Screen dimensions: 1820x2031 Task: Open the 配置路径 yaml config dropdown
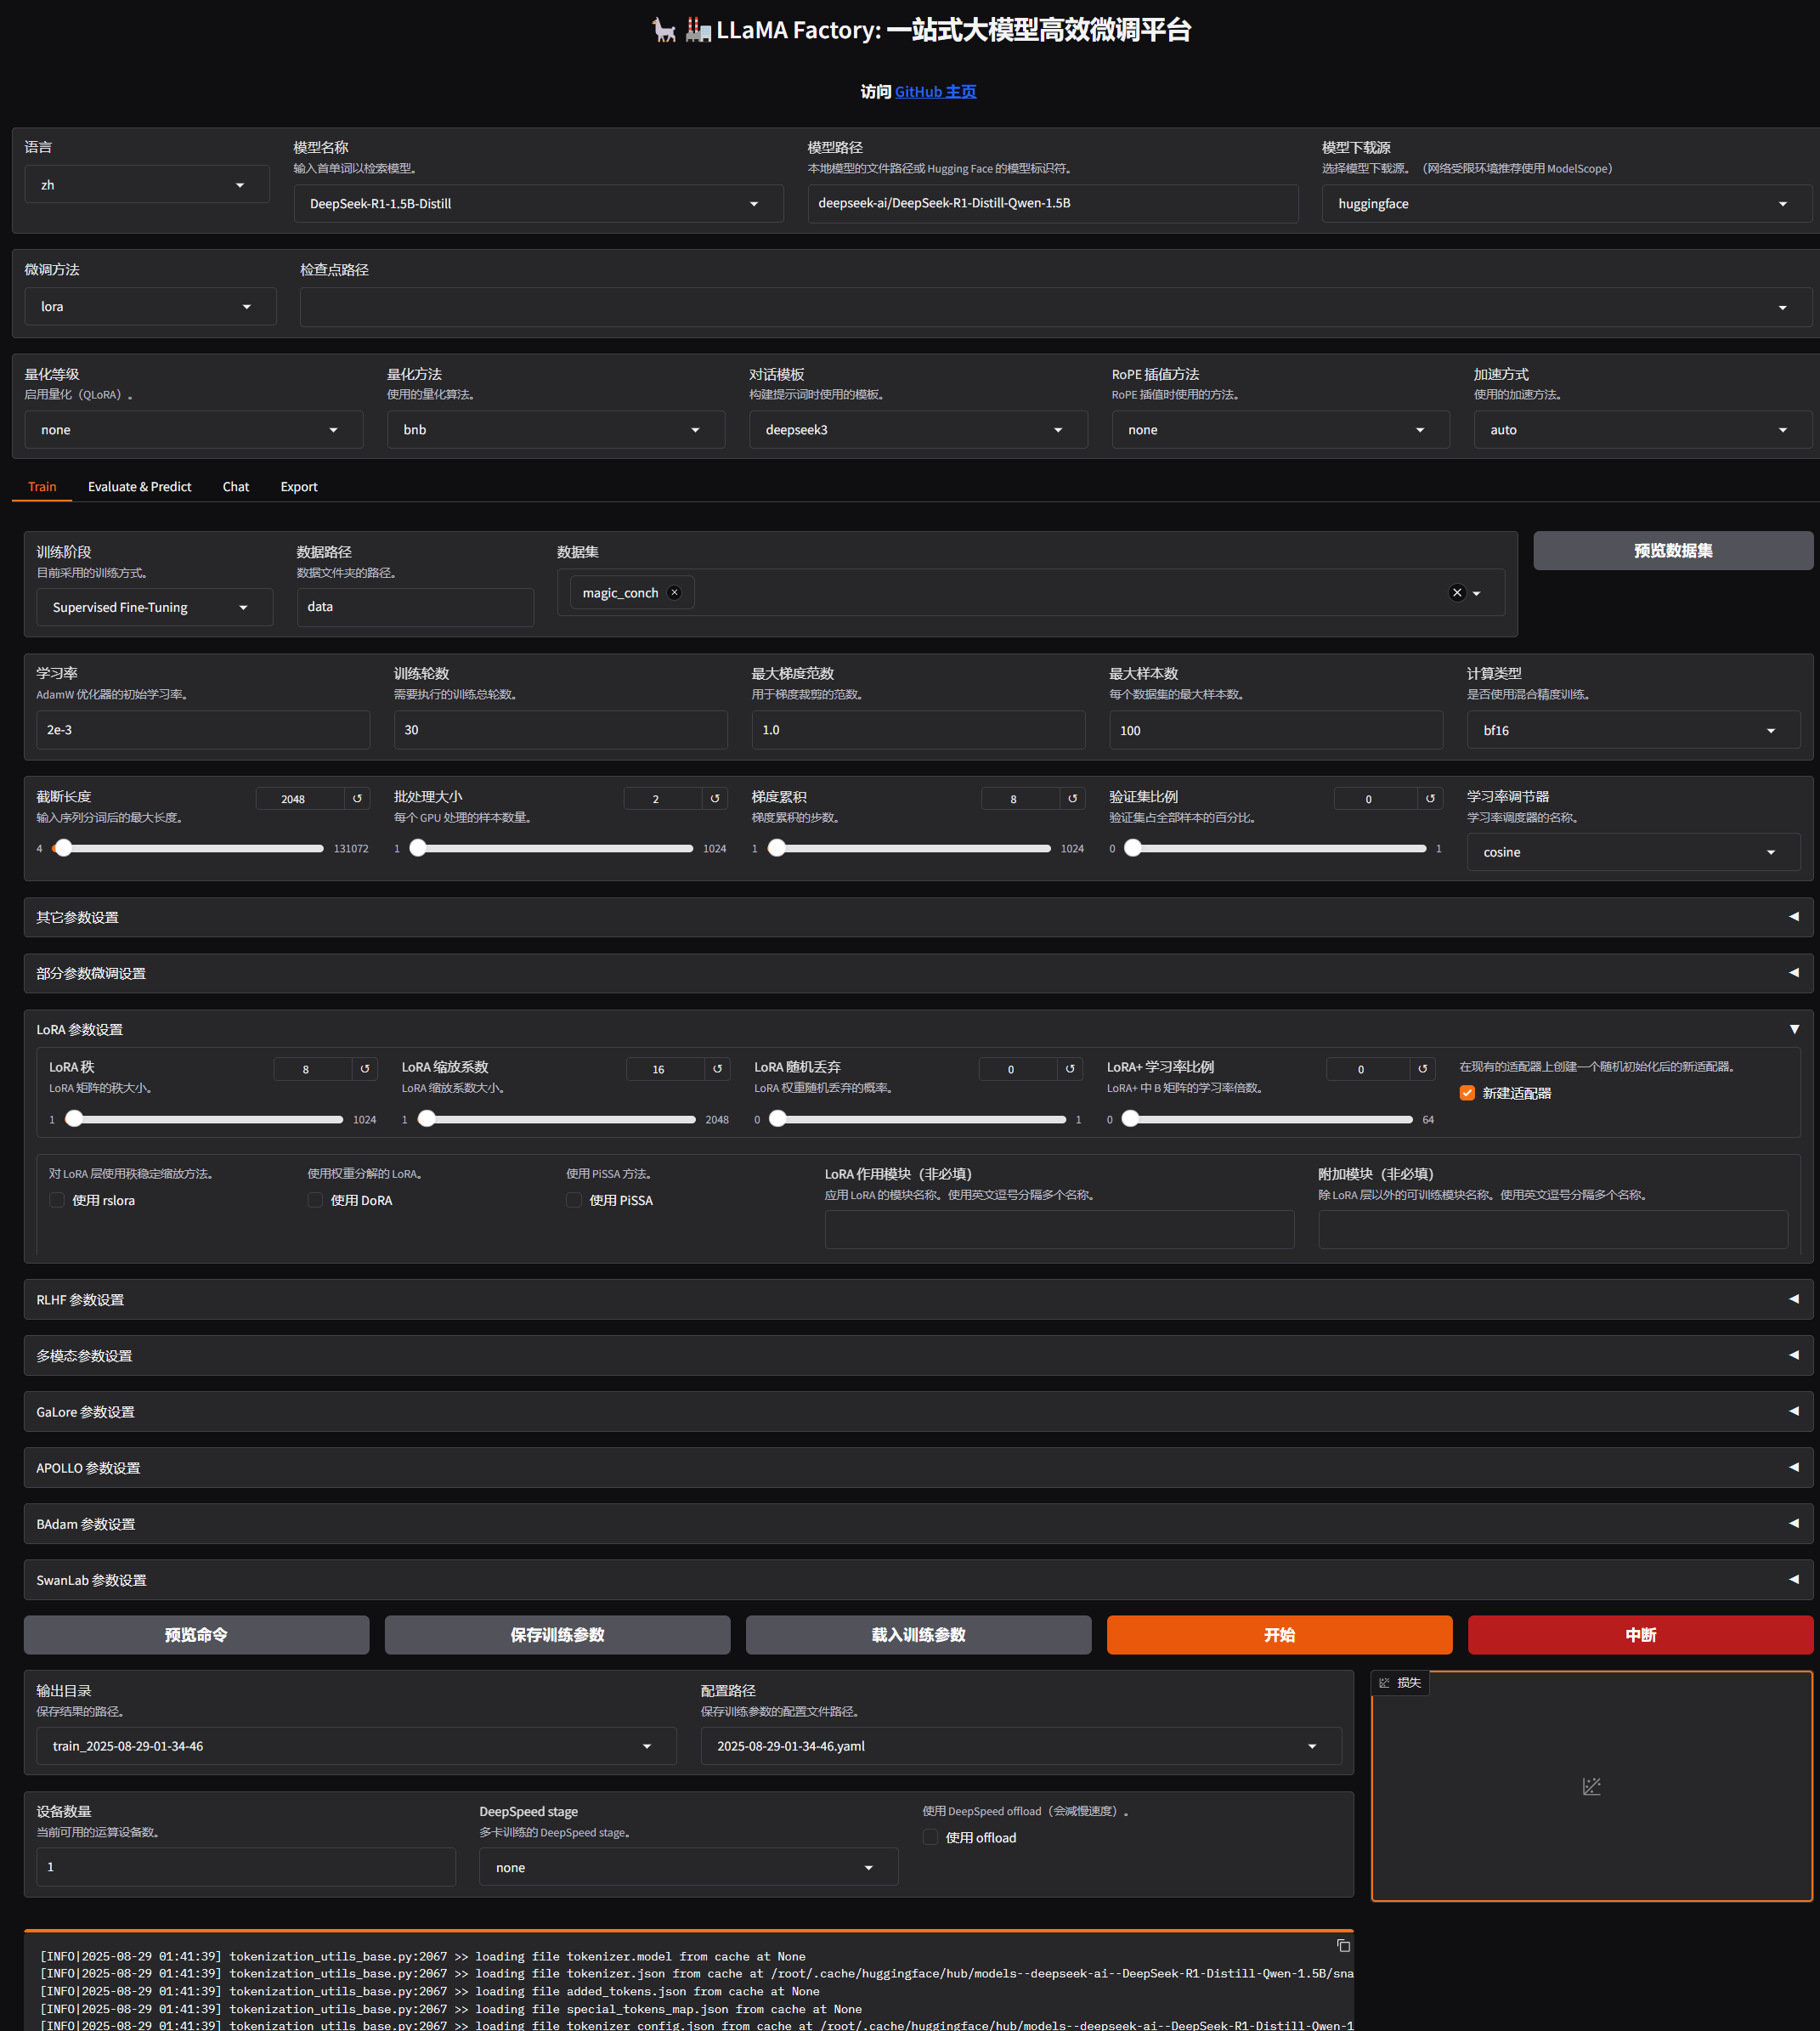point(1021,1746)
